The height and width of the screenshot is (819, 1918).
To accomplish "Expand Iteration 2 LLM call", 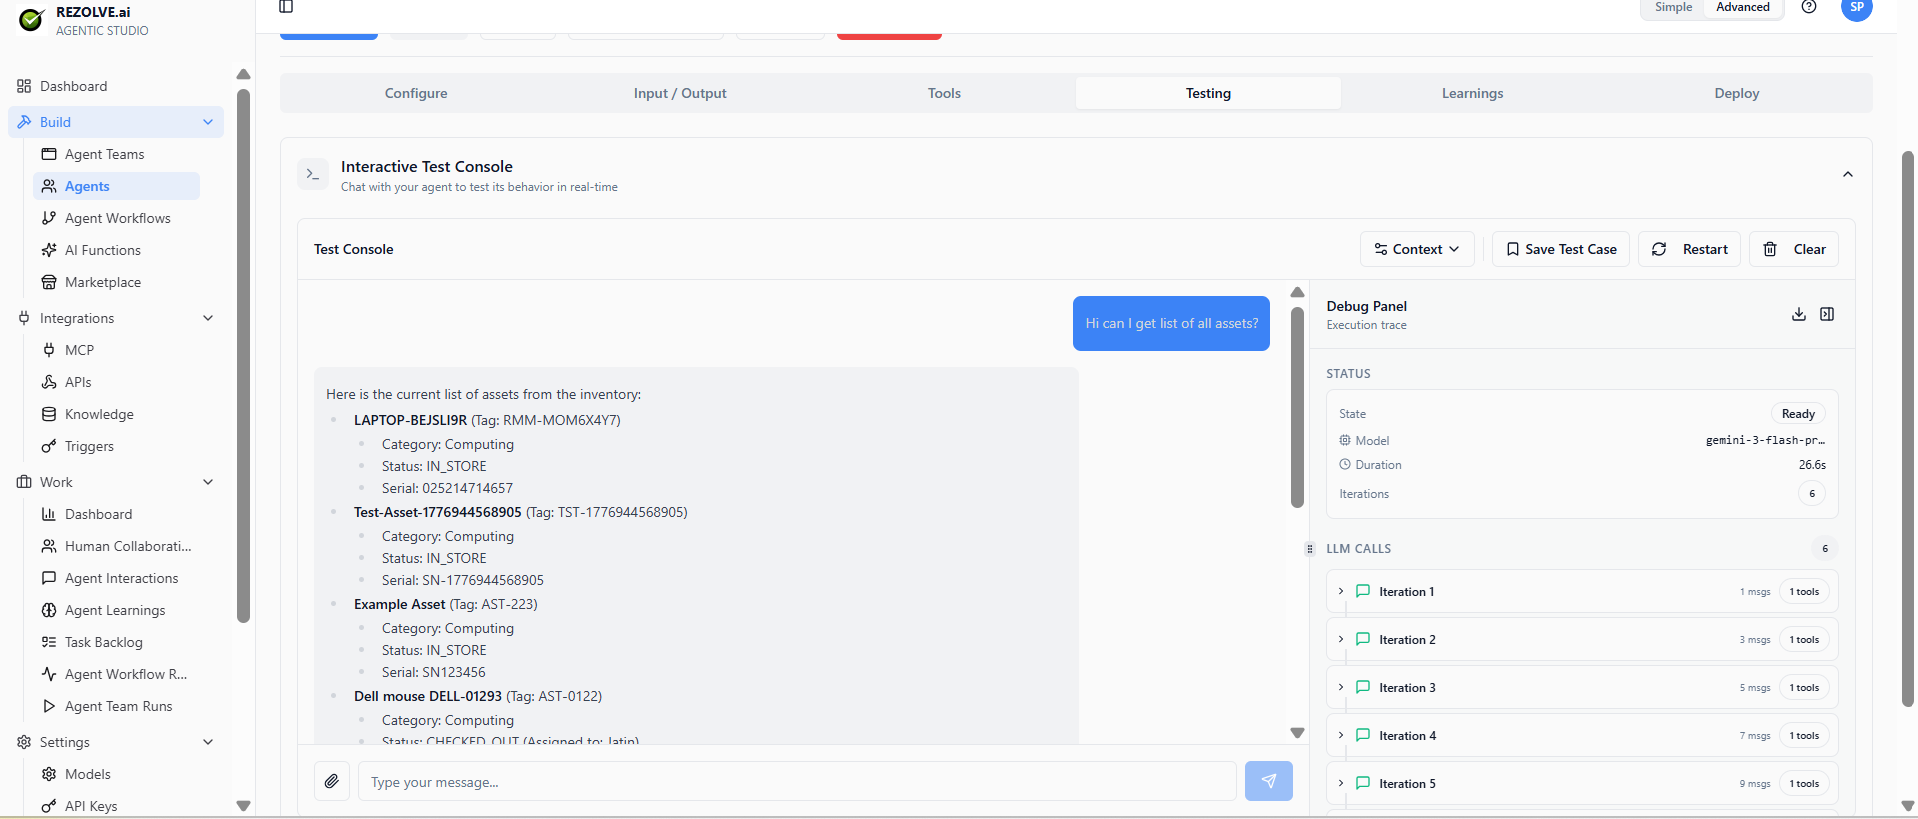I will 1582,640.
